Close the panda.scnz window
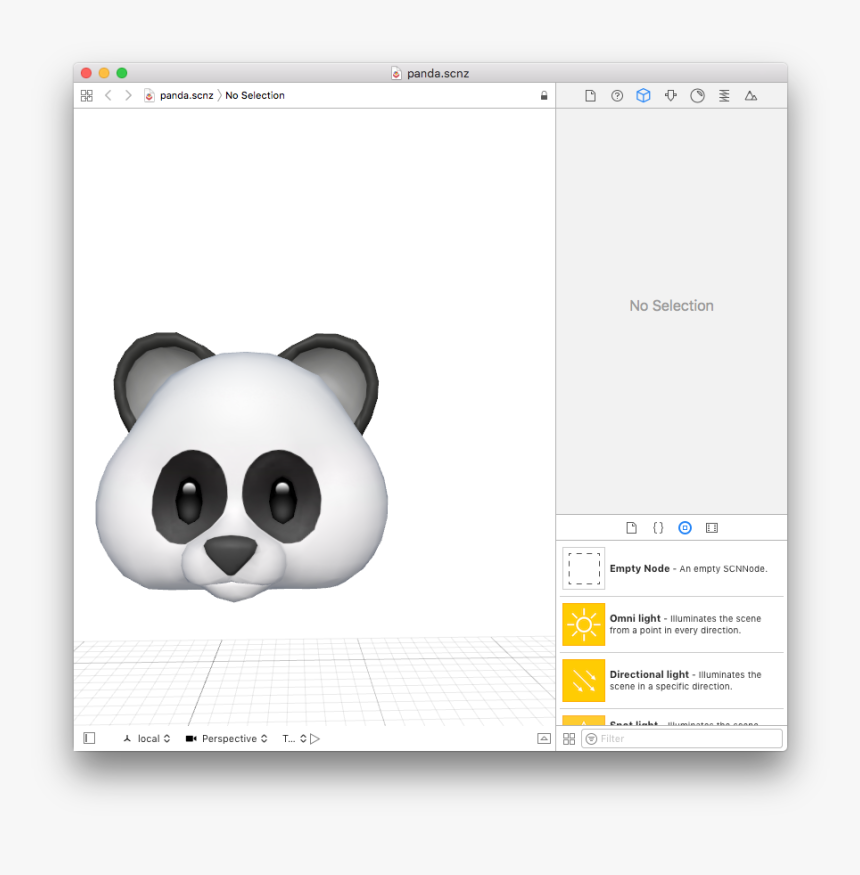 [x=86, y=73]
